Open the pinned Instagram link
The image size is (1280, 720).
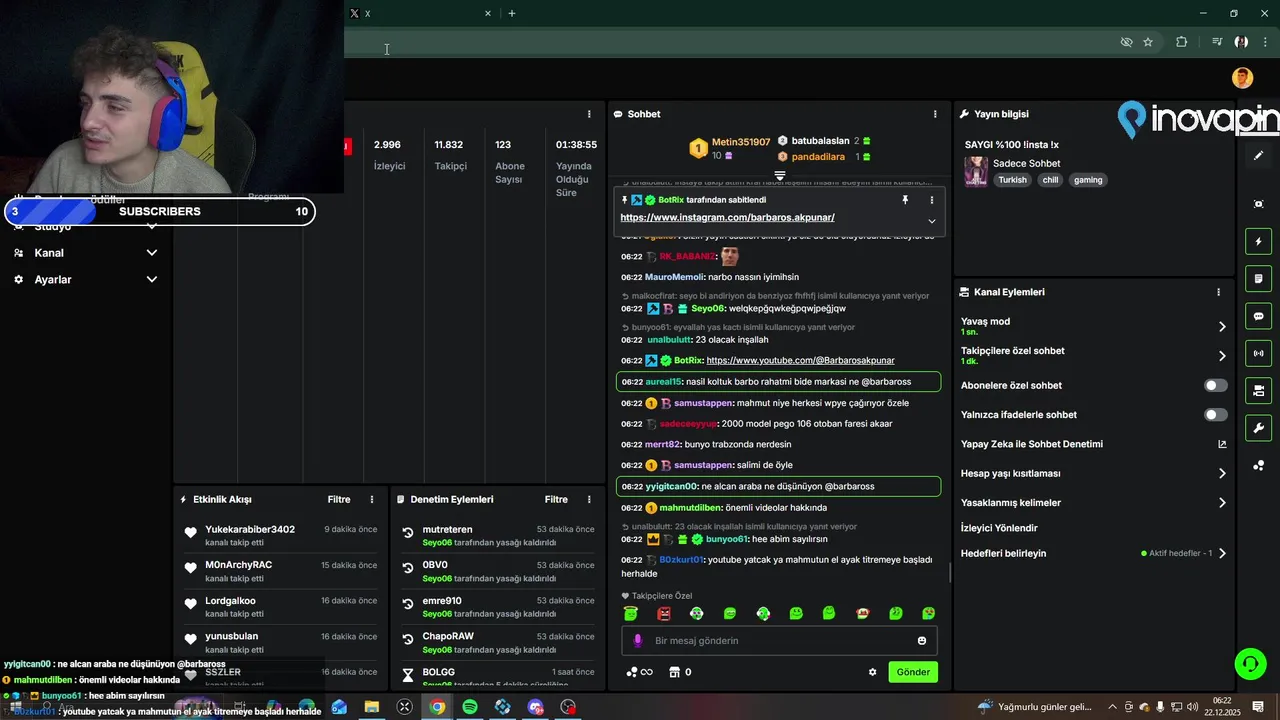pos(727,217)
